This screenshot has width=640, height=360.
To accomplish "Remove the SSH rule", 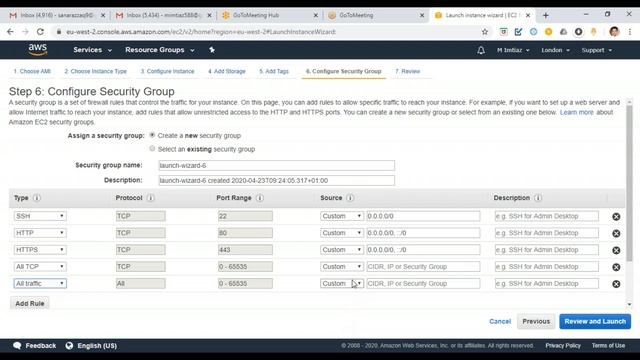I will point(616,217).
